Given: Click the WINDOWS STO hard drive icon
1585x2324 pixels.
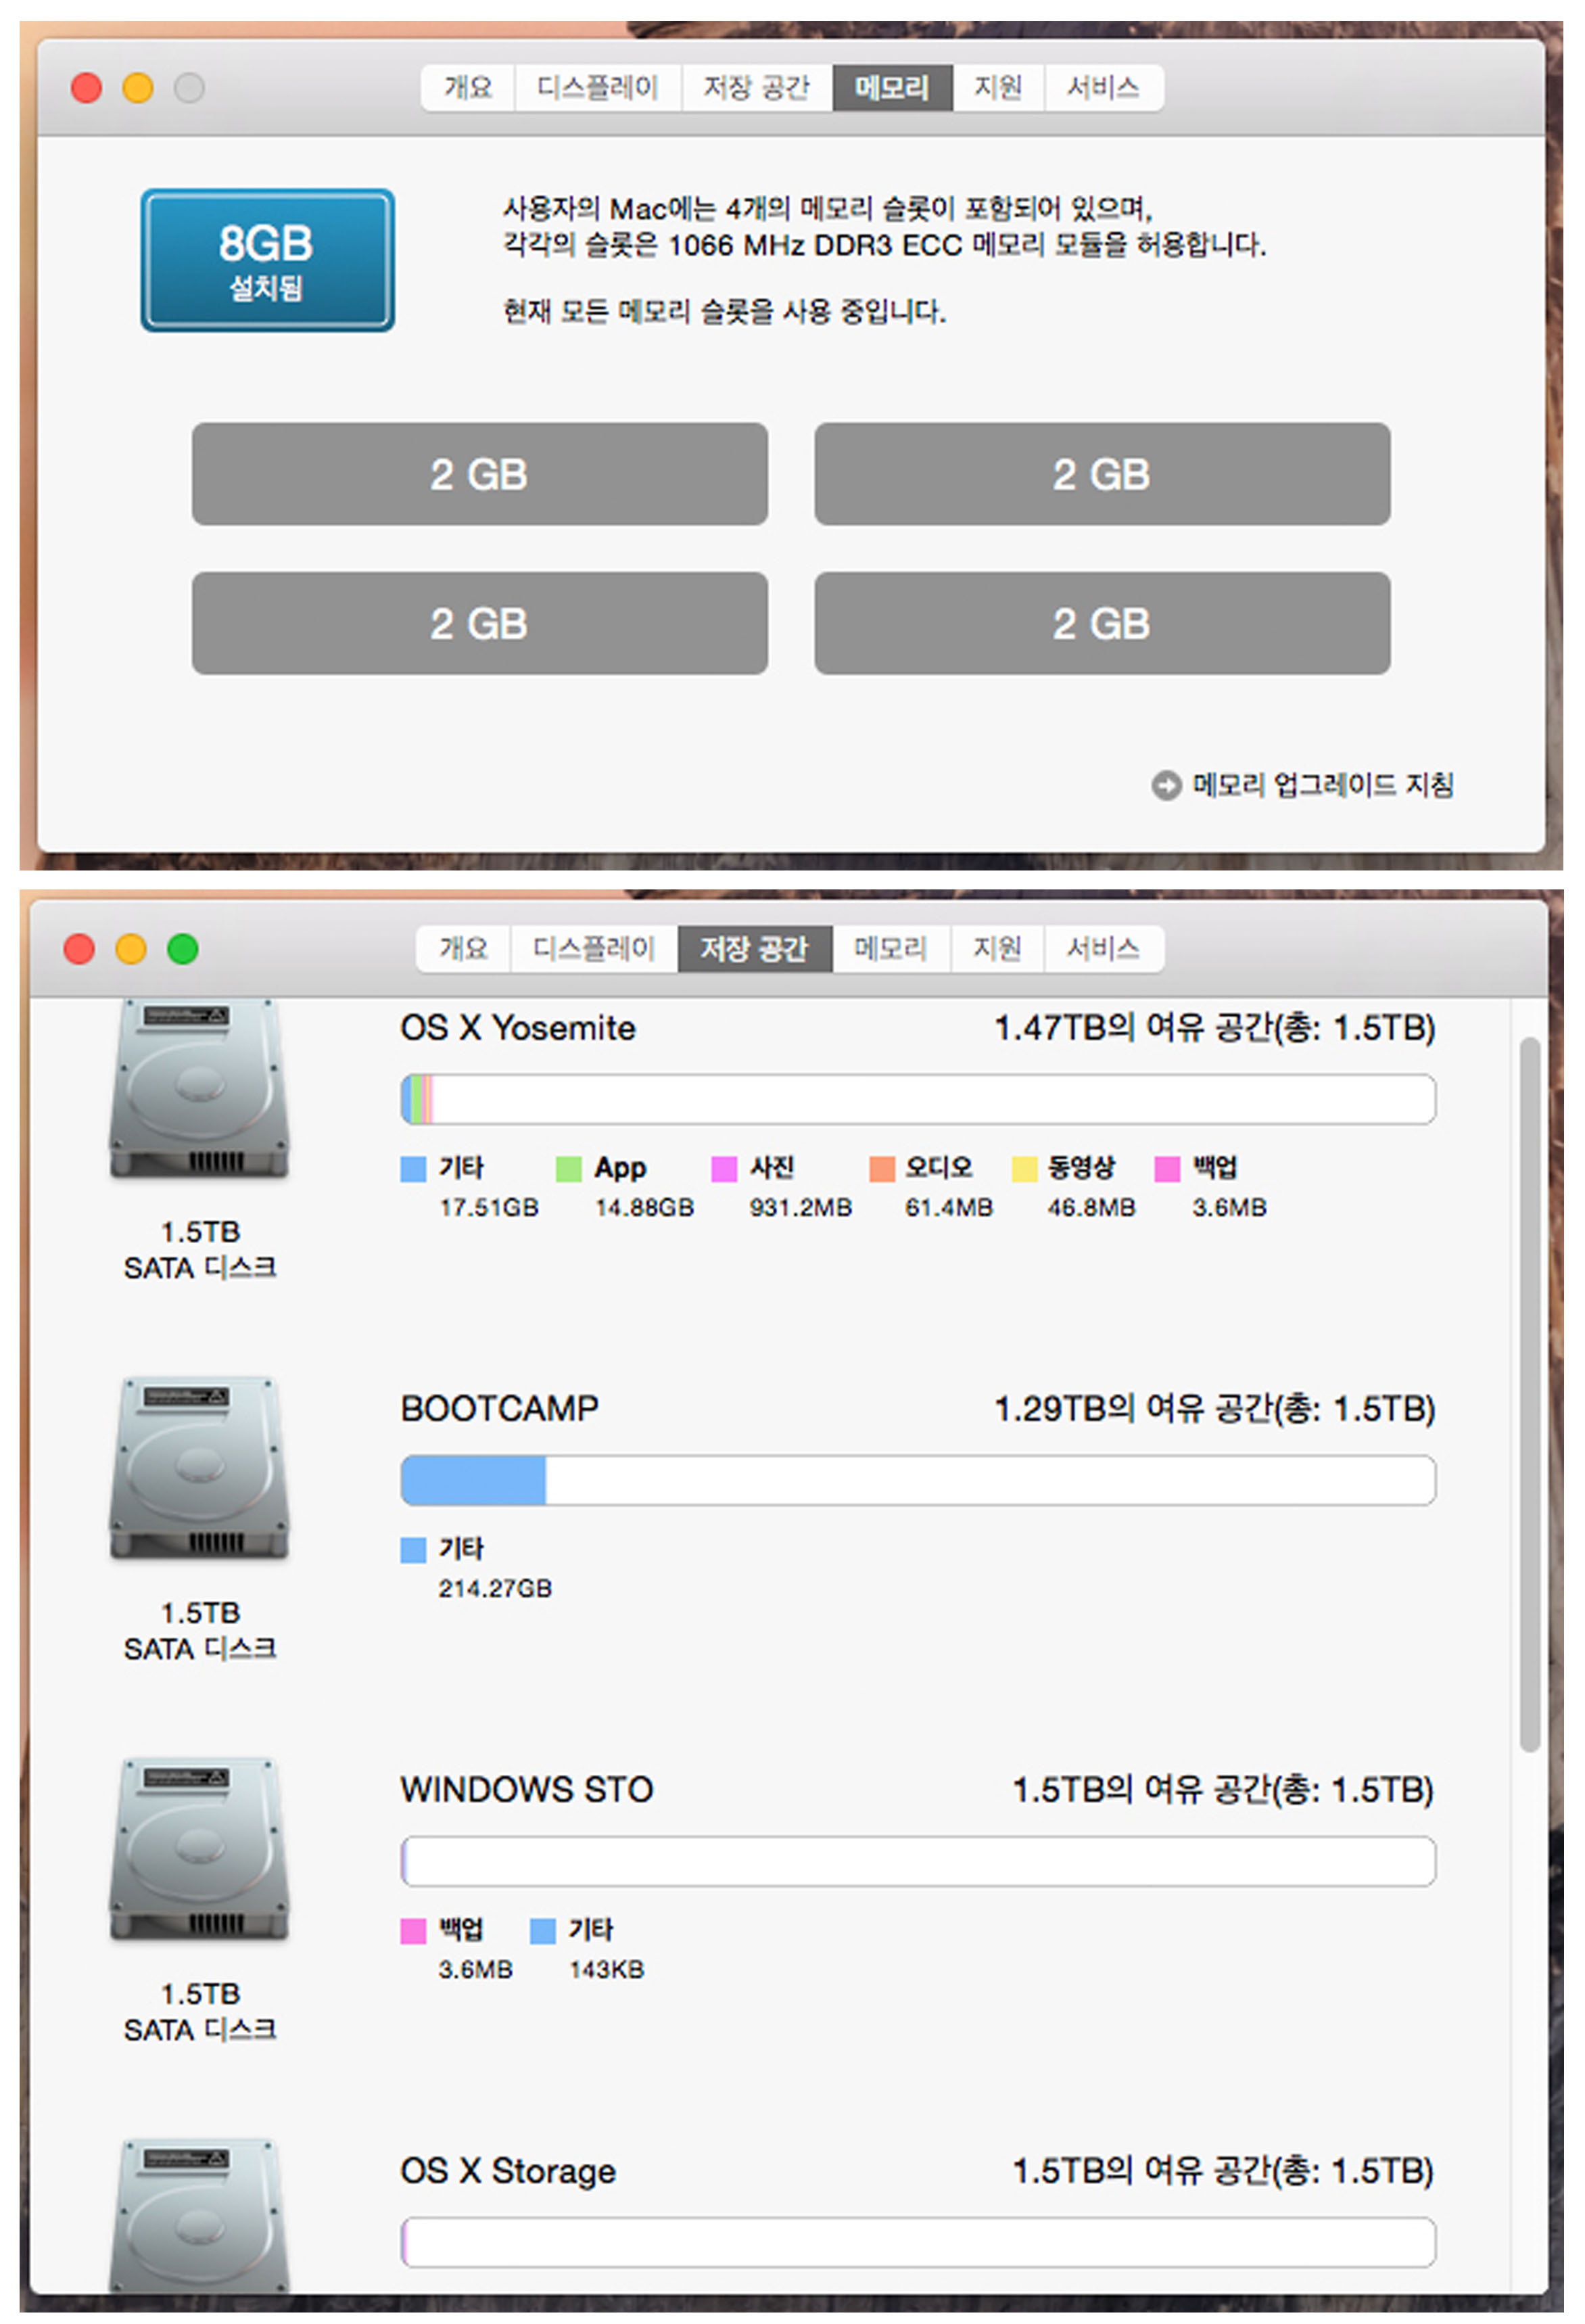Looking at the screenshot, I should (200, 1849).
